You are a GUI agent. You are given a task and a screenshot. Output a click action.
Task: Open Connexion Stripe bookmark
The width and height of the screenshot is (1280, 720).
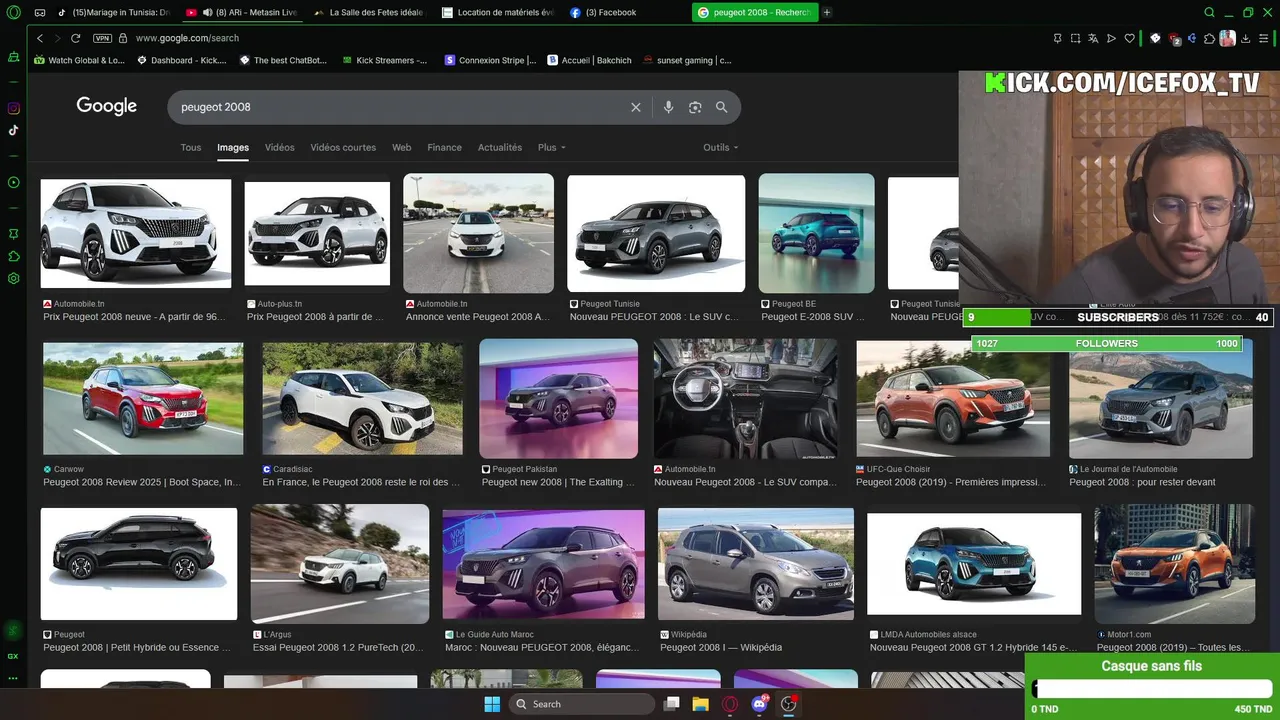(490, 60)
